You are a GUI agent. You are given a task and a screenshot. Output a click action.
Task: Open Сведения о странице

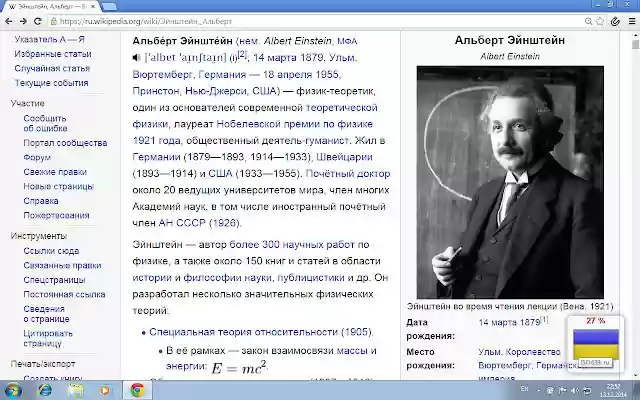[46, 314]
